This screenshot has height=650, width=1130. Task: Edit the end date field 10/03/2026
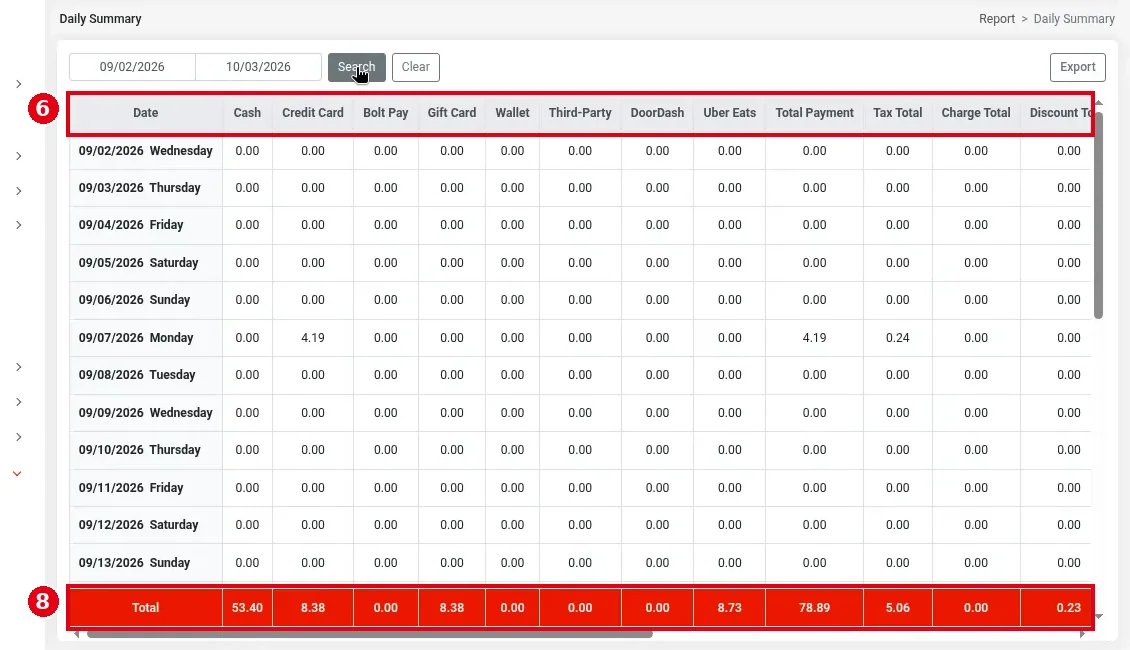click(258, 67)
